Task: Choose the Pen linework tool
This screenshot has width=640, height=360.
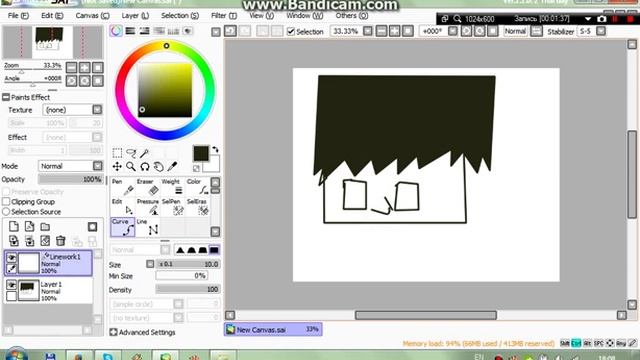Action: click(123, 187)
